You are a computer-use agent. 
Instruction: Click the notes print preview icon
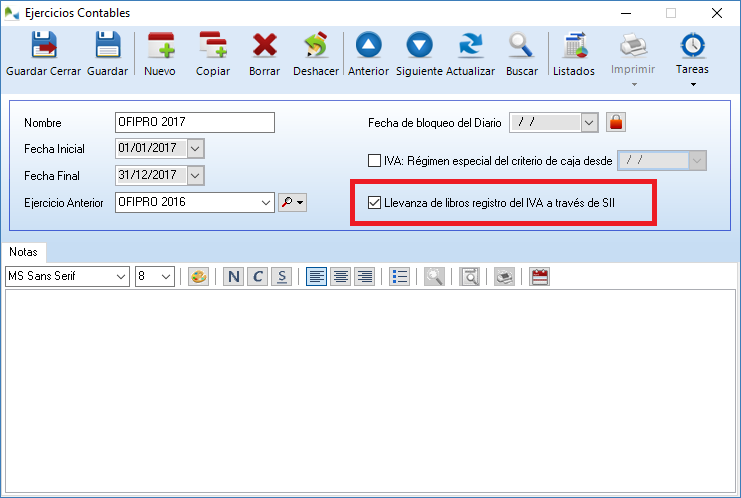469,276
